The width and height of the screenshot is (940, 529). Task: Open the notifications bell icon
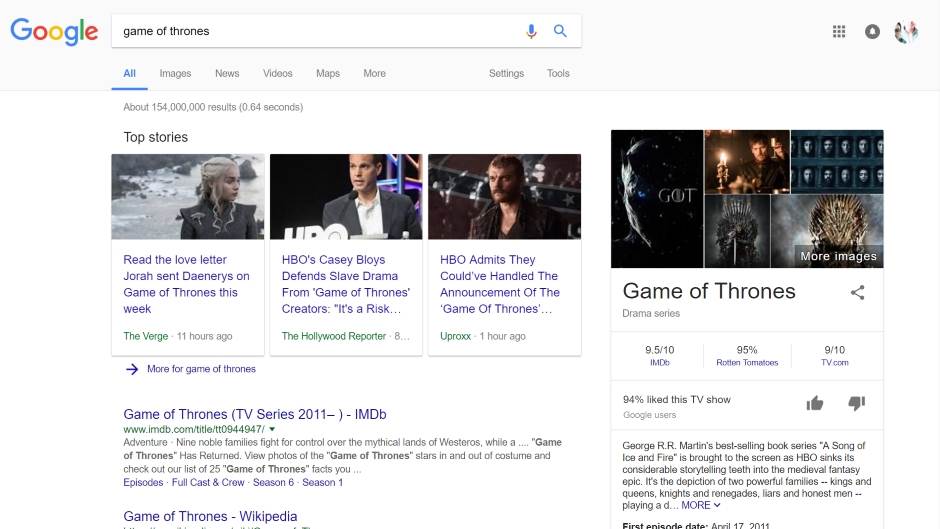point(872,31)
